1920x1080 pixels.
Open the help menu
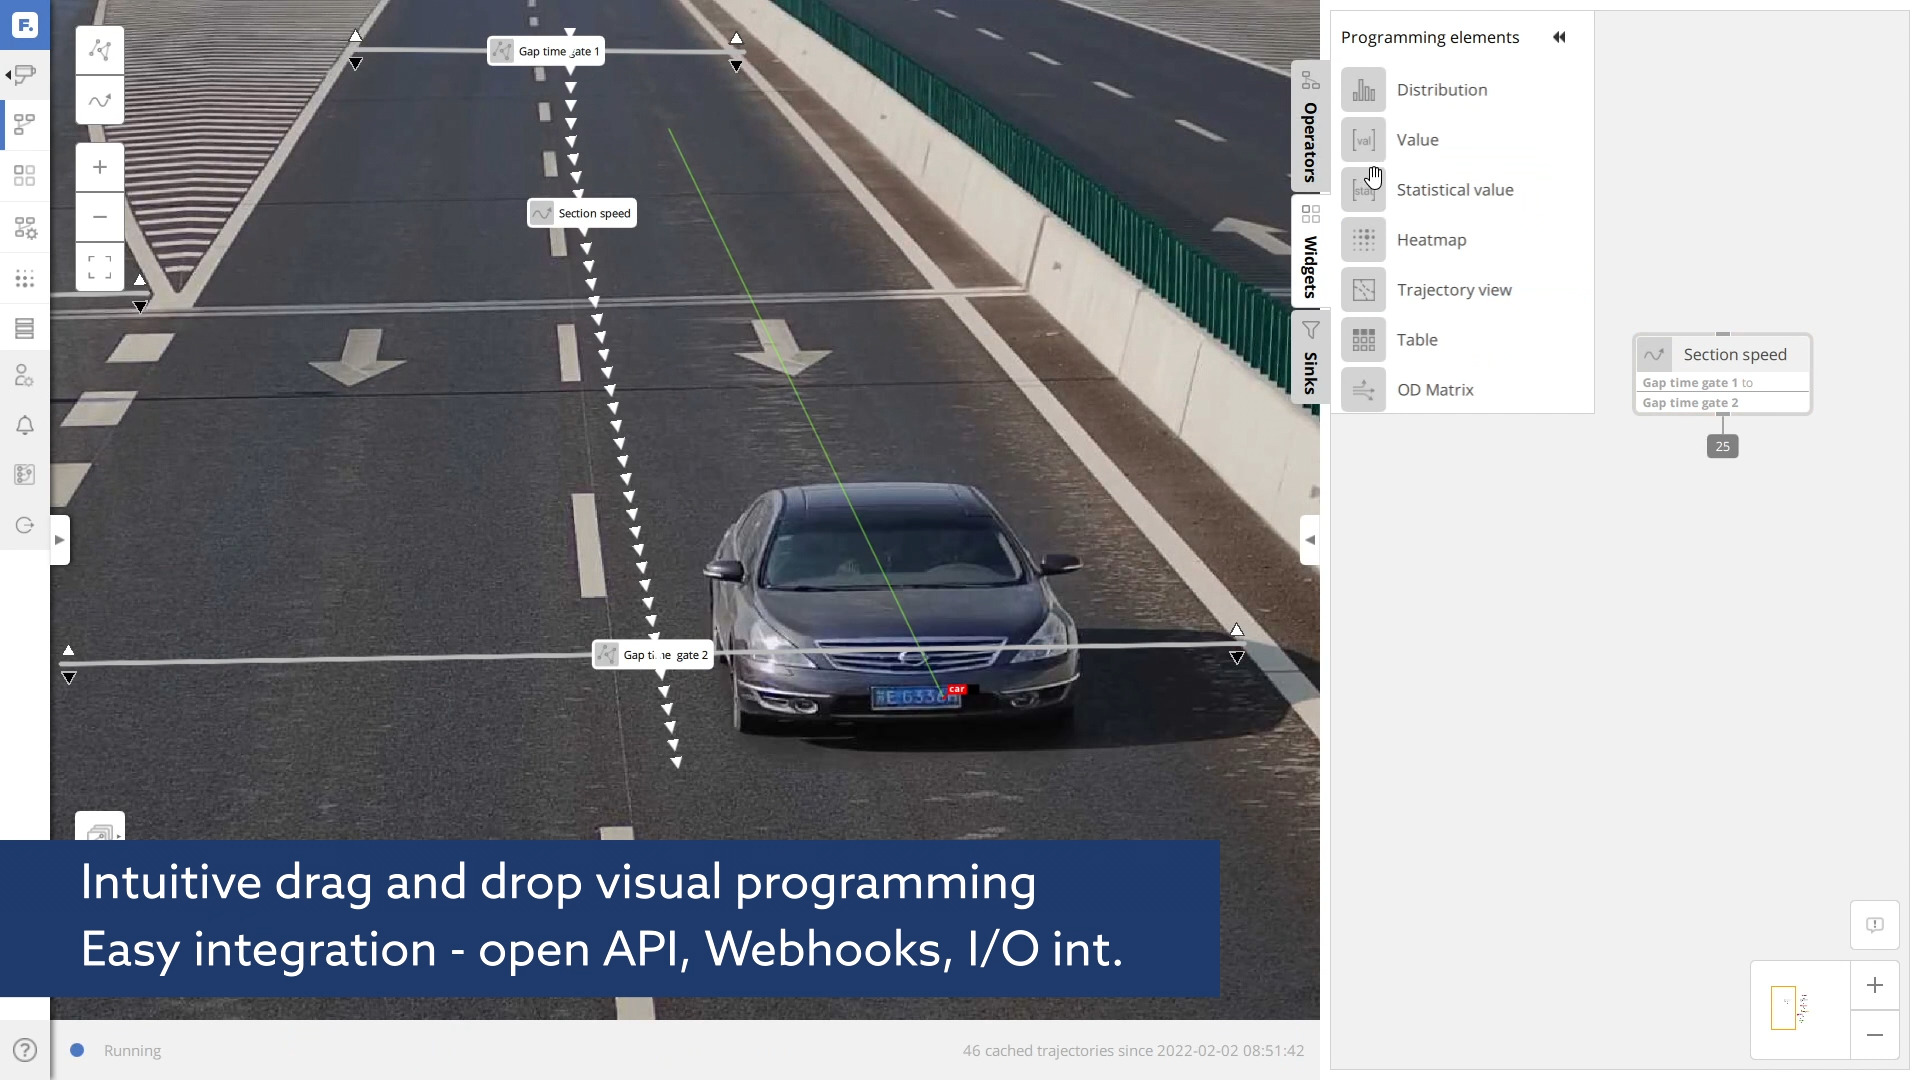[x=24, y=1049]
